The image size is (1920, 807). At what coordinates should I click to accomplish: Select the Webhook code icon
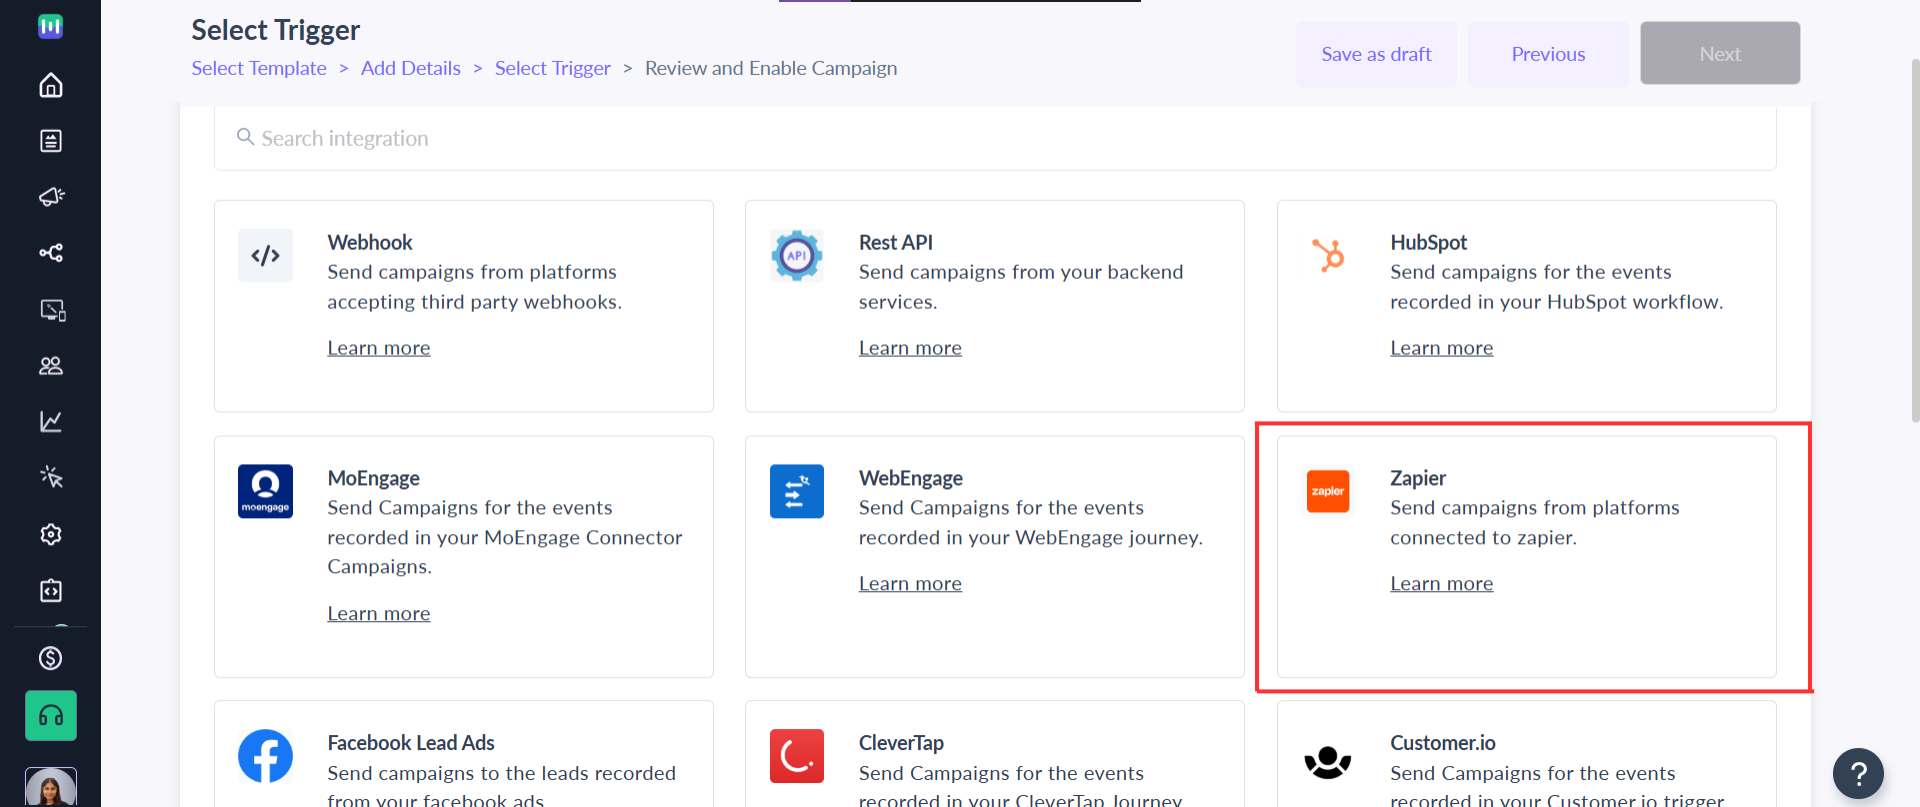[265, 256]
